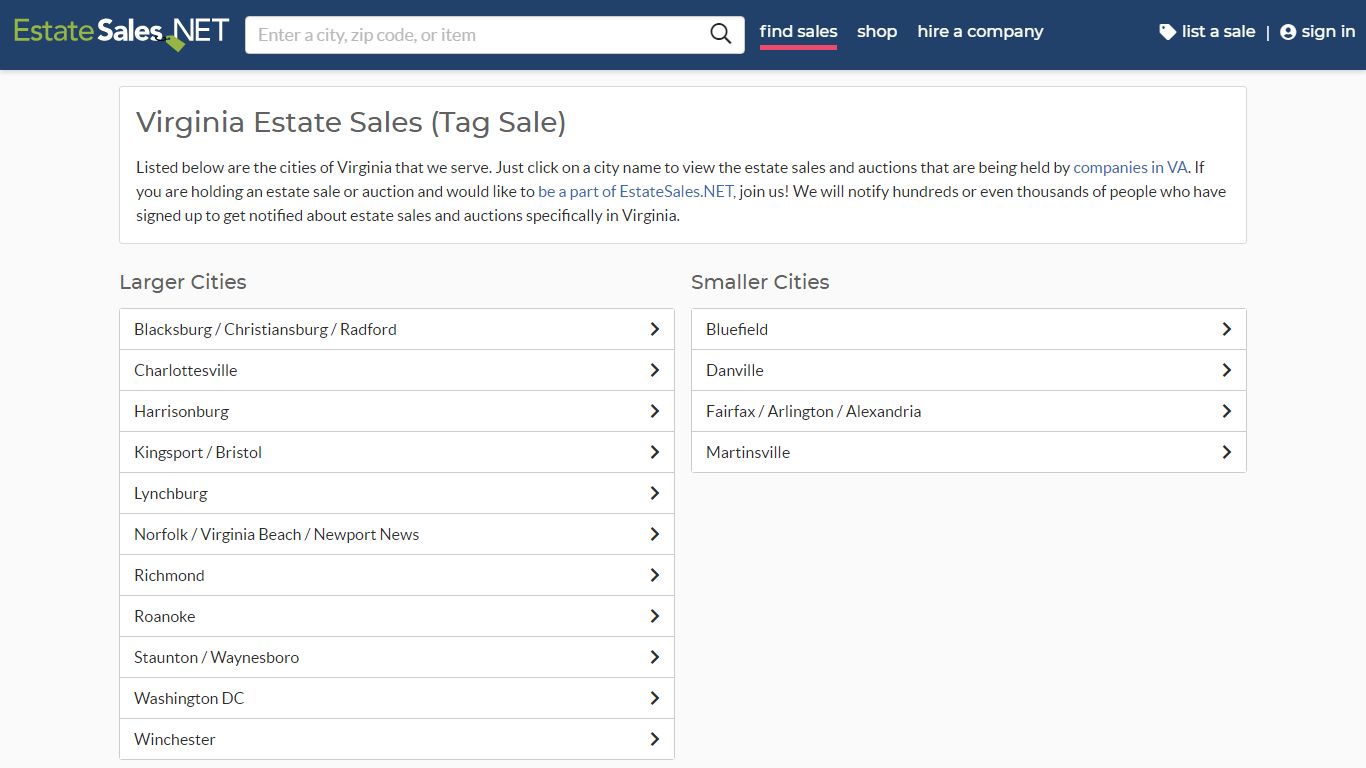
Task: Select Danville city
Action: click(969, 370)
